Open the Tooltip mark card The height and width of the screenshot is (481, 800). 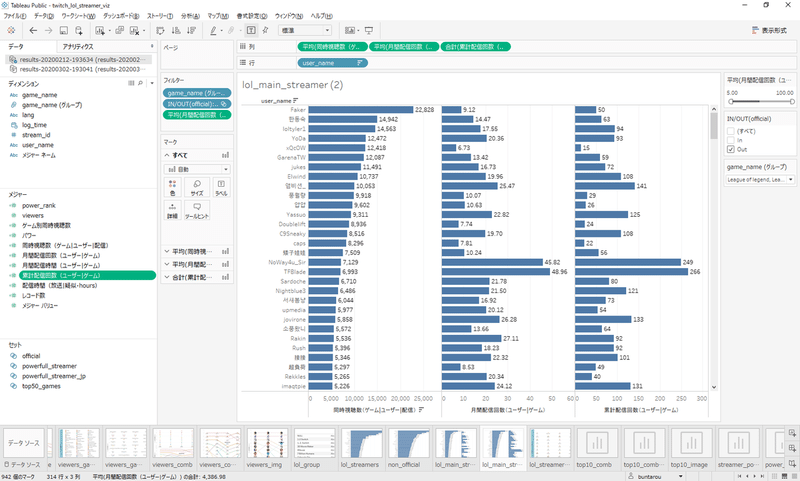click(x=197, y=210)
